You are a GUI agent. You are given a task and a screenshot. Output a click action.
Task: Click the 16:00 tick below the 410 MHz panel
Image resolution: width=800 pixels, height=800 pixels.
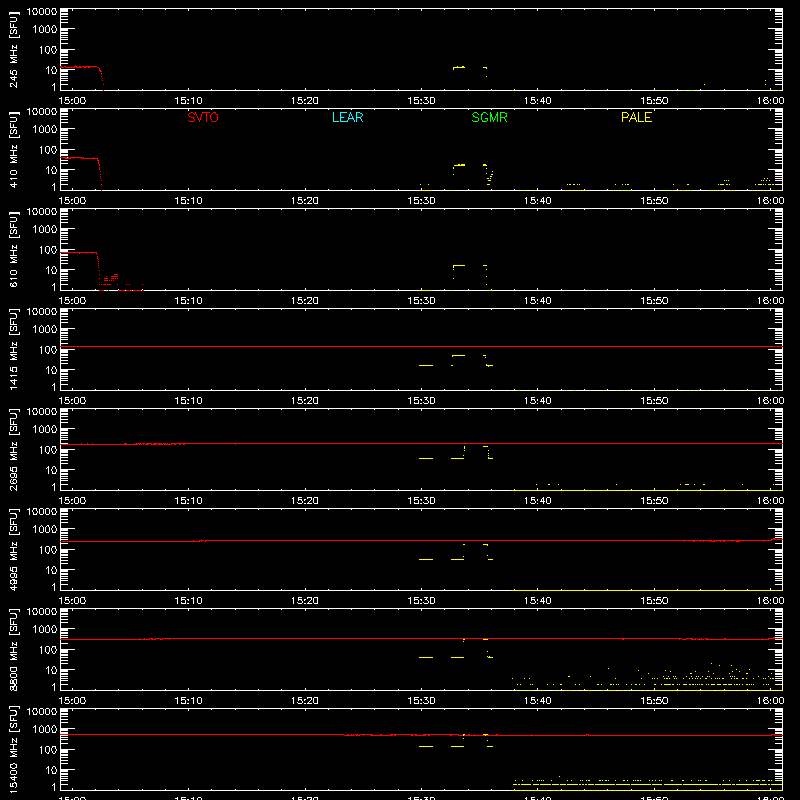tap(770, 201)
